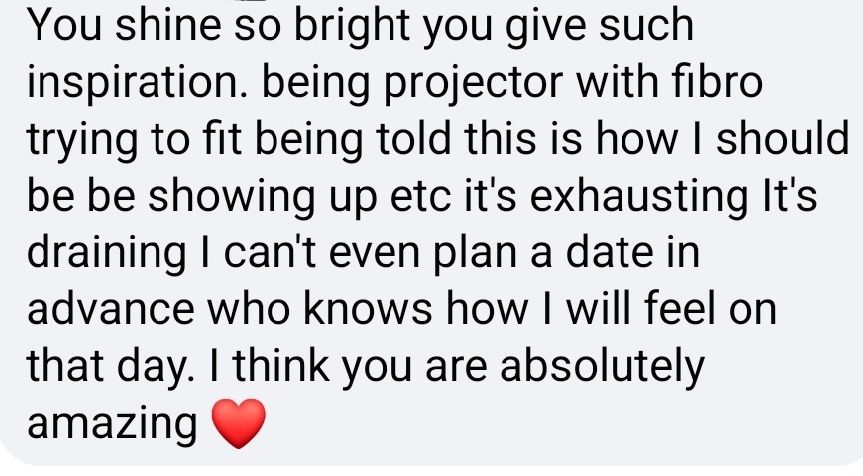Click the word "advance" in the comment

(x=110, y=308)
